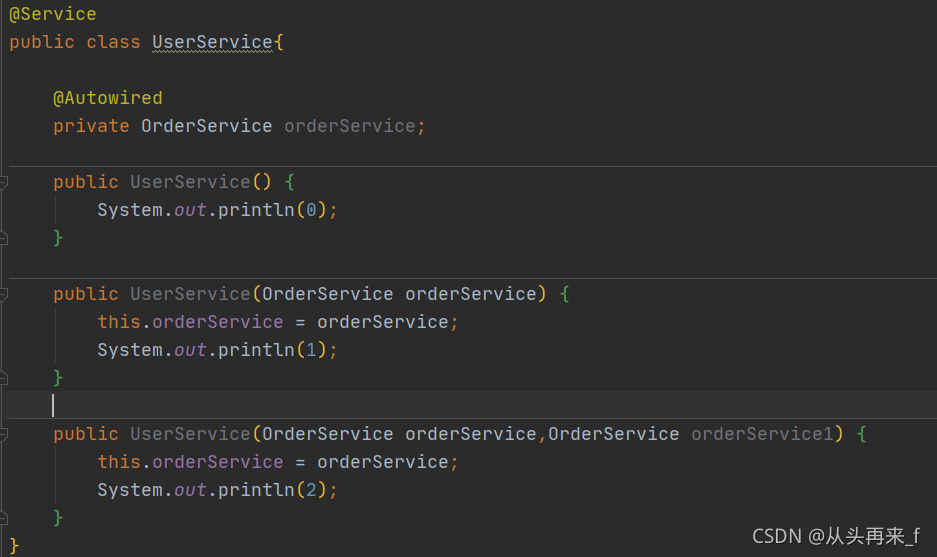Click the @Autowired annotation
The width and height of the screenshot is (937, 557).
pos(107,98)
